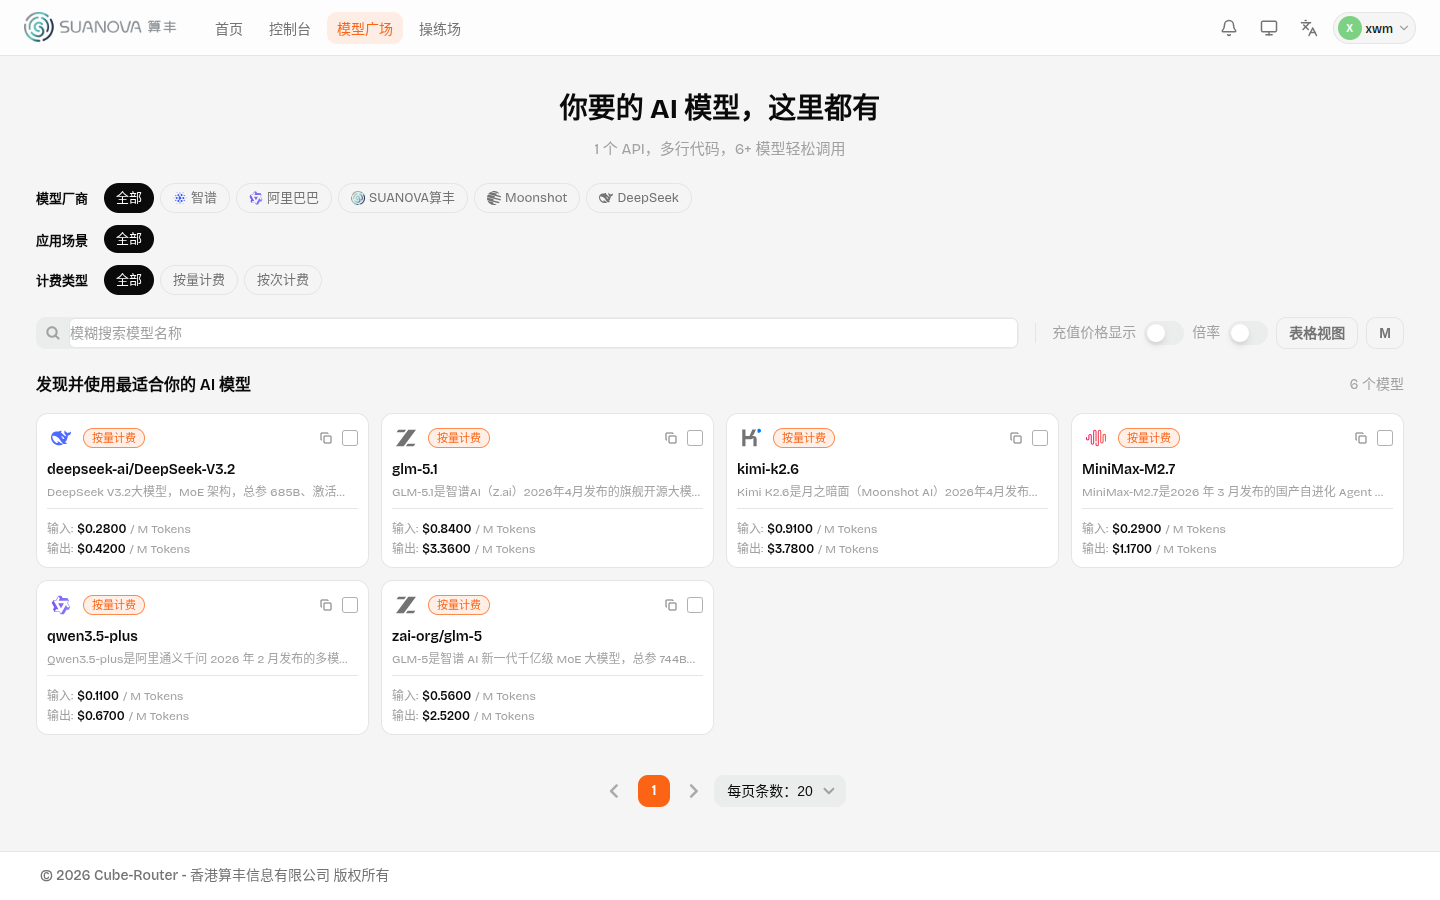Filter vendors by Moonshot

click(527, 198)
